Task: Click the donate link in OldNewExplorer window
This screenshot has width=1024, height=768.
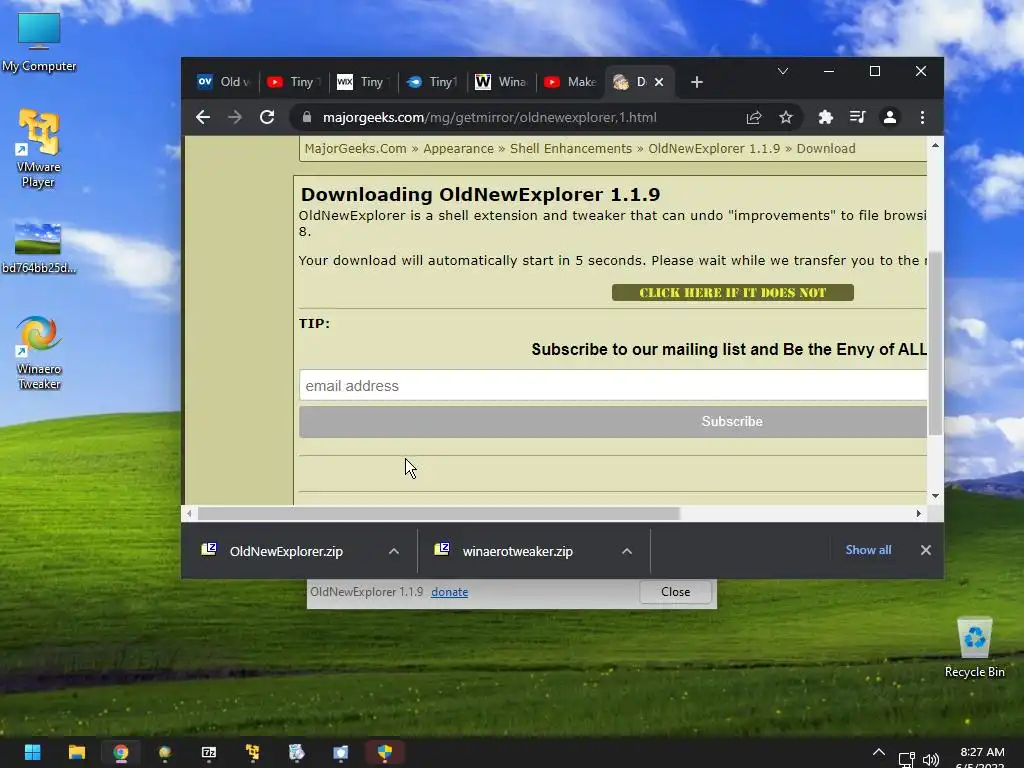Action: (449, 592)
